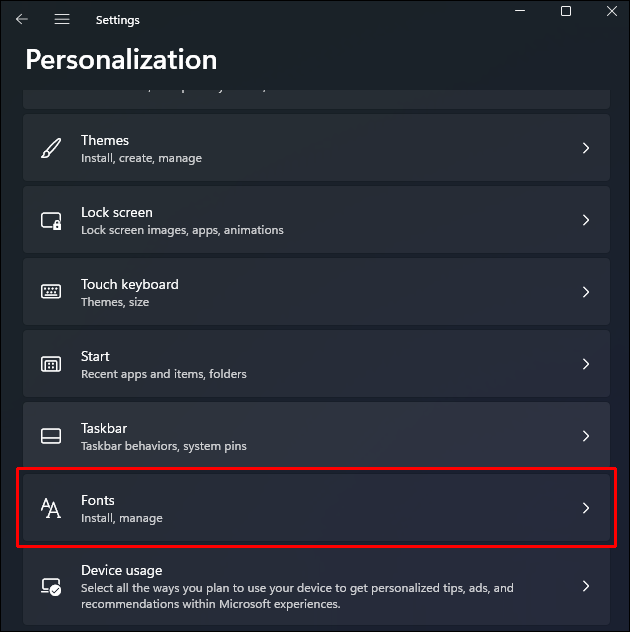
Task: Click the Taskbar icon
Action: pyautogui.click(x=51, y=436)
